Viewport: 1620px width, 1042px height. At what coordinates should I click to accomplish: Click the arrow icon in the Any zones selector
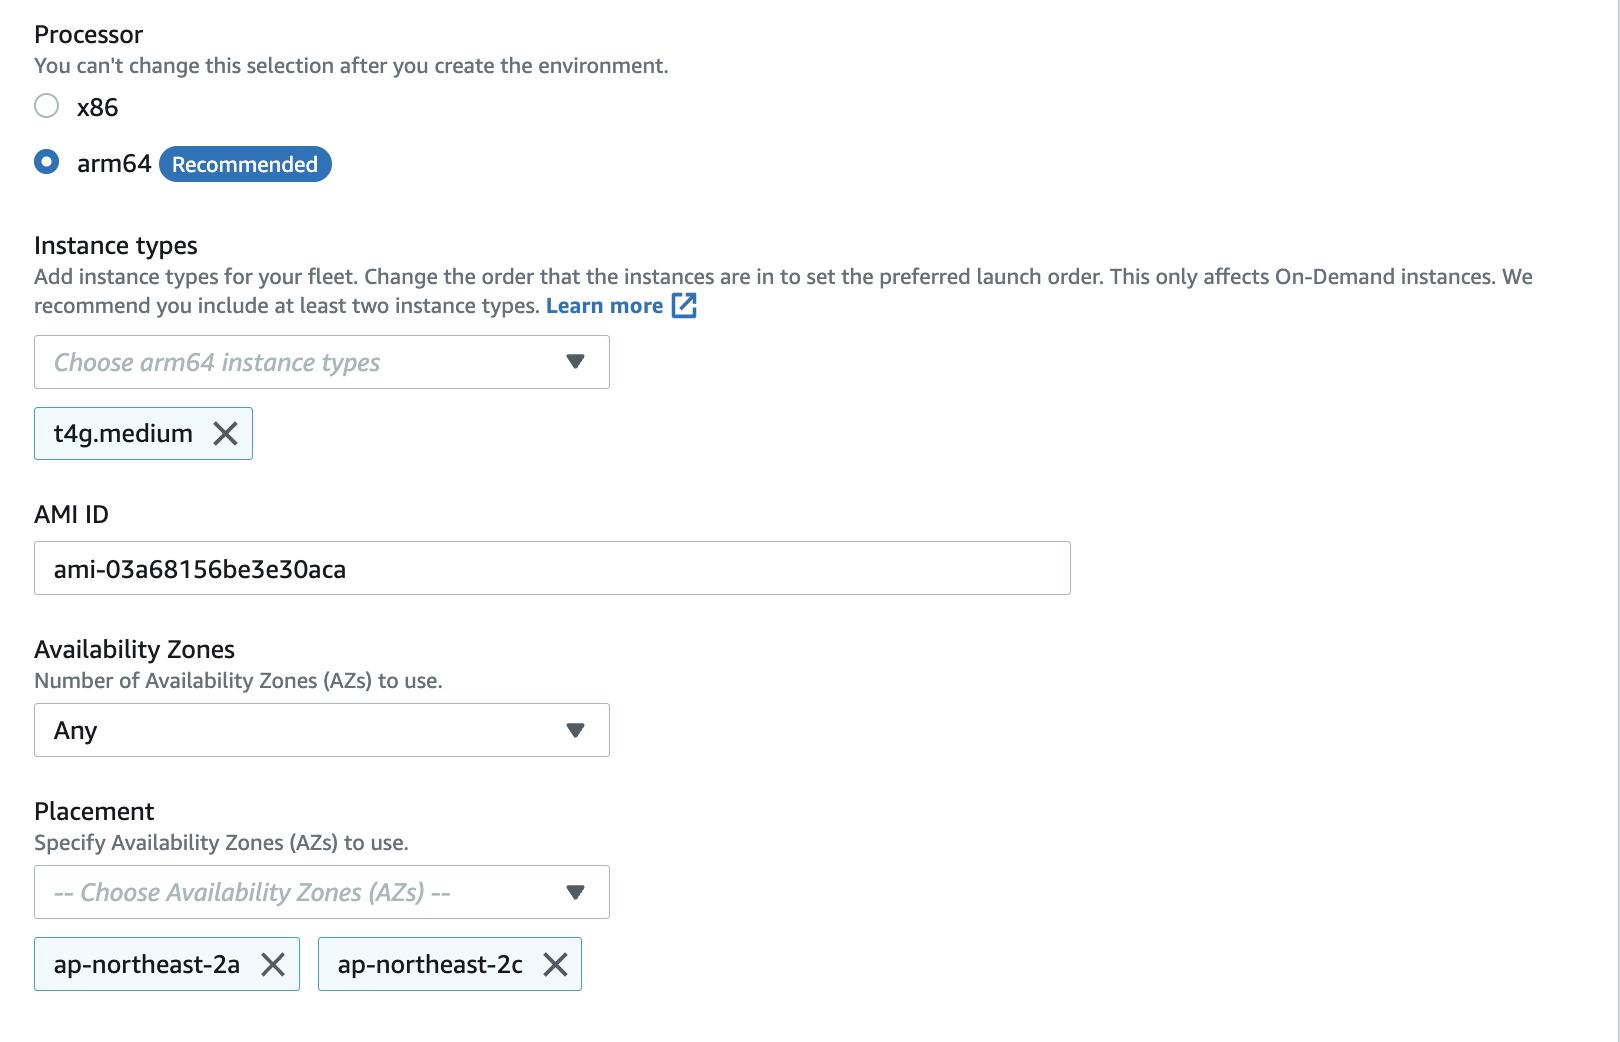click(575, 731)
